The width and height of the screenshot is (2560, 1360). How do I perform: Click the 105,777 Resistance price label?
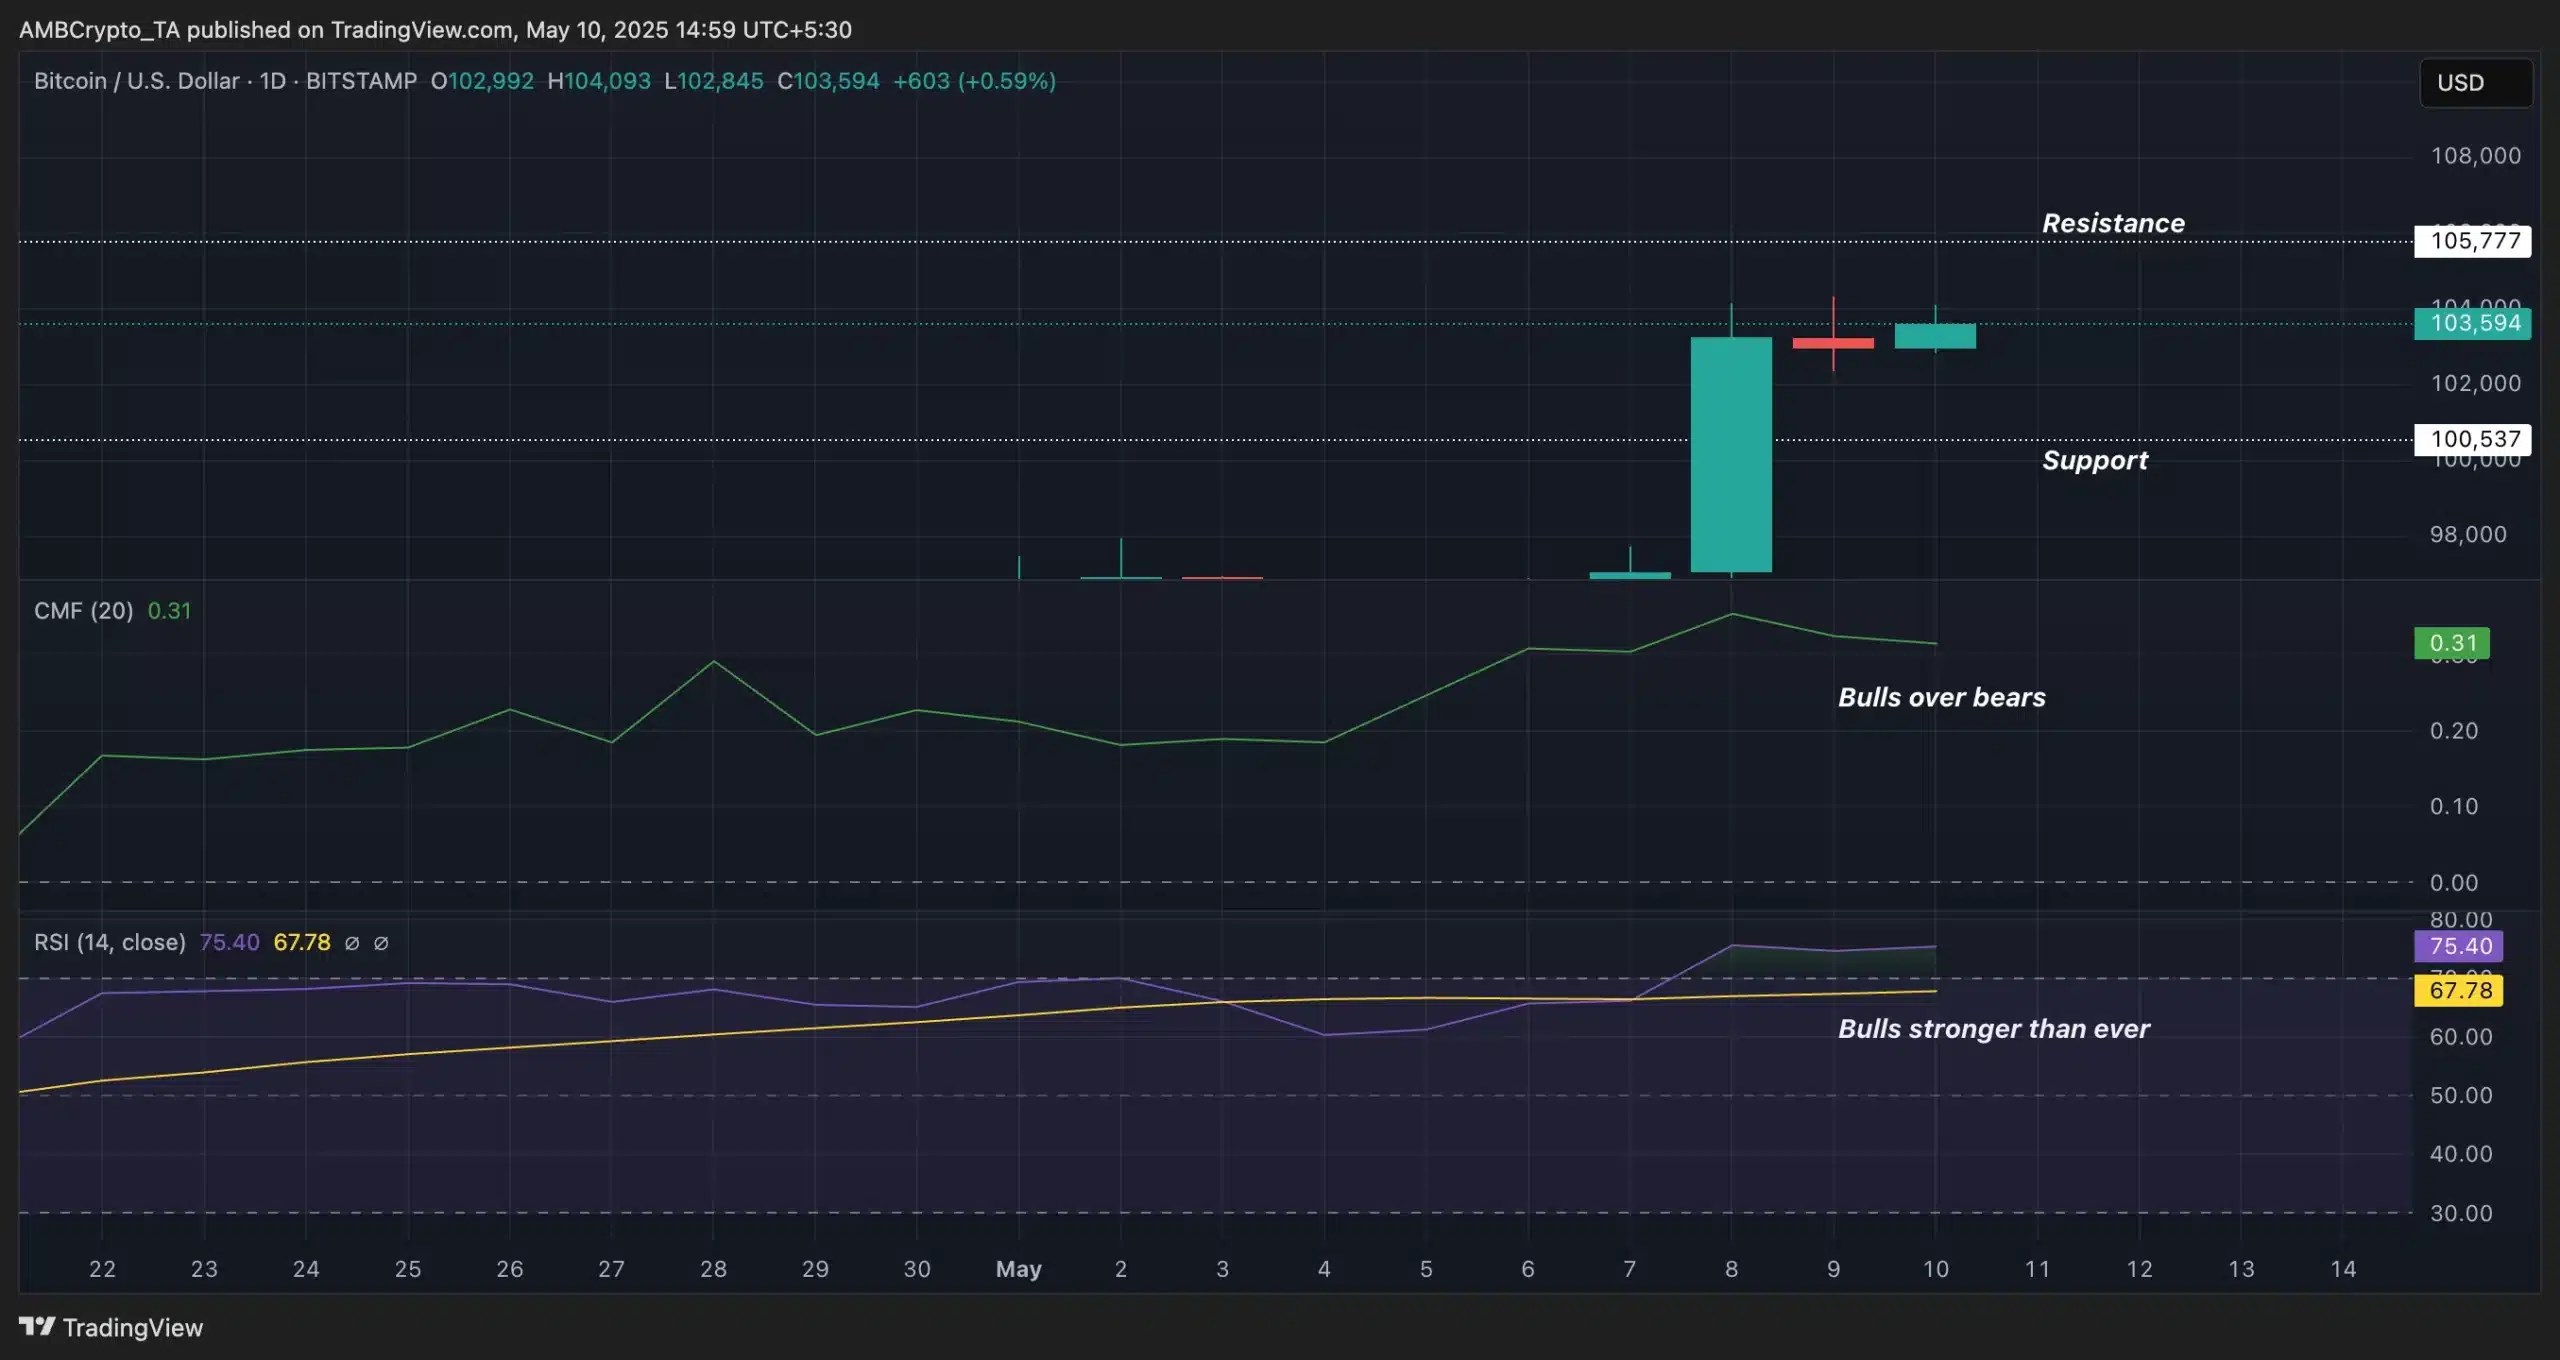(x=2472, y=240)
